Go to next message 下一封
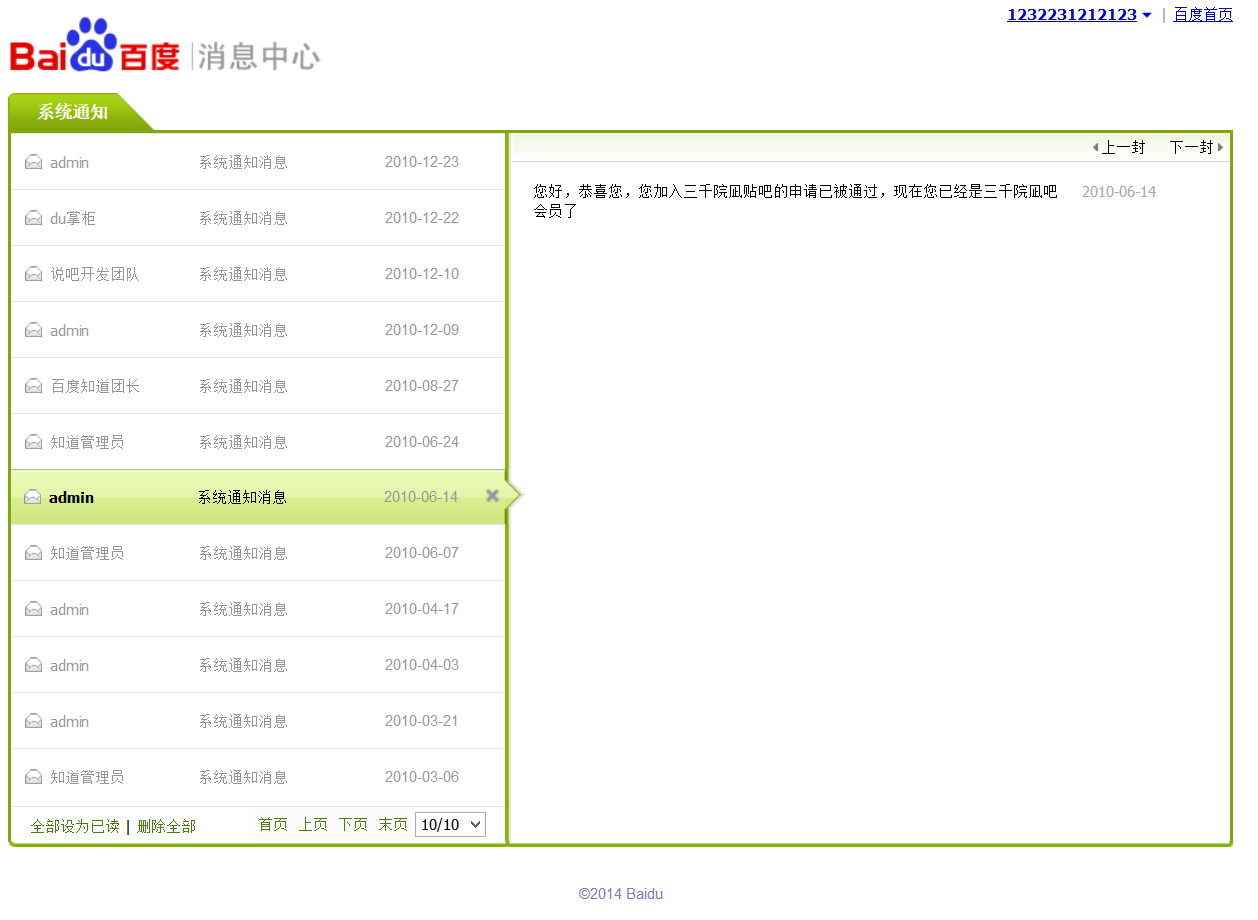The image size is (1258, 920). click(1197, 147)
